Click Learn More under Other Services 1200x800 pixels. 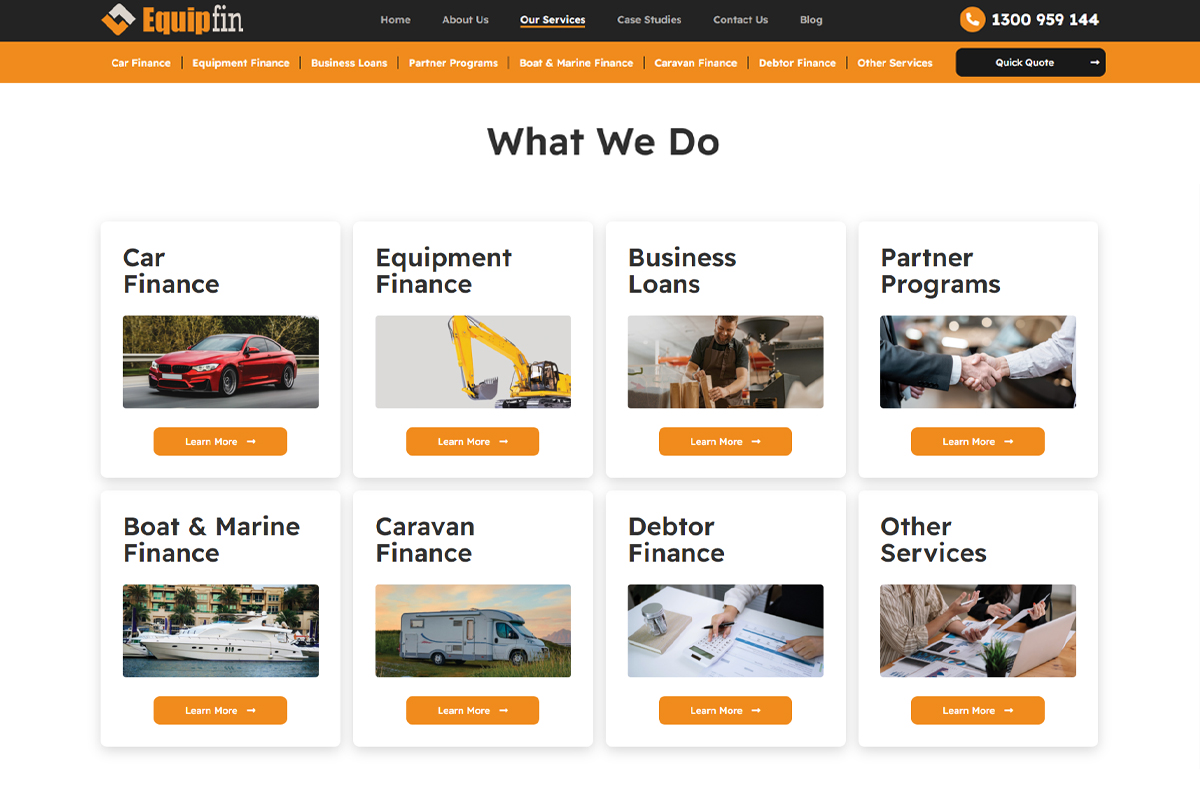point(977,710)
